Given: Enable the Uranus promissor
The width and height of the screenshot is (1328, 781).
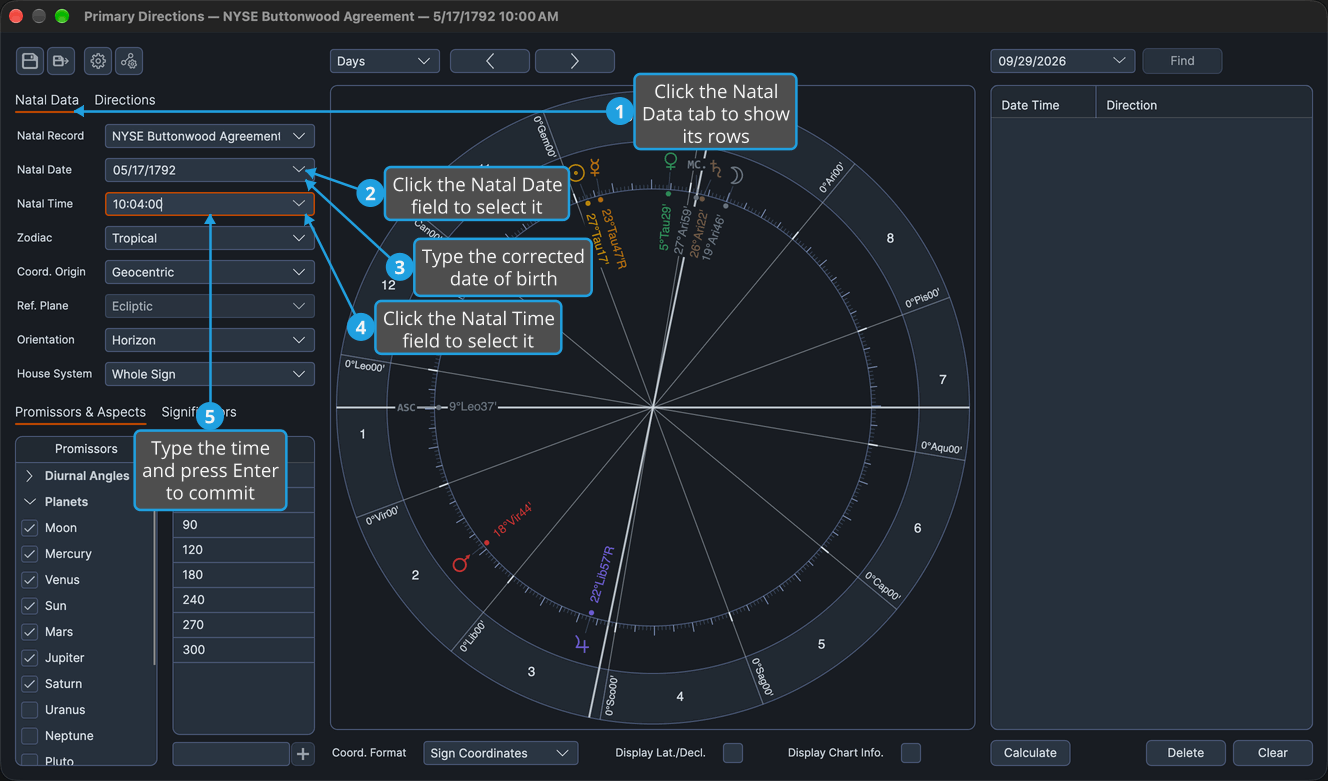Looking at the screenshot, I should (30, 710).
